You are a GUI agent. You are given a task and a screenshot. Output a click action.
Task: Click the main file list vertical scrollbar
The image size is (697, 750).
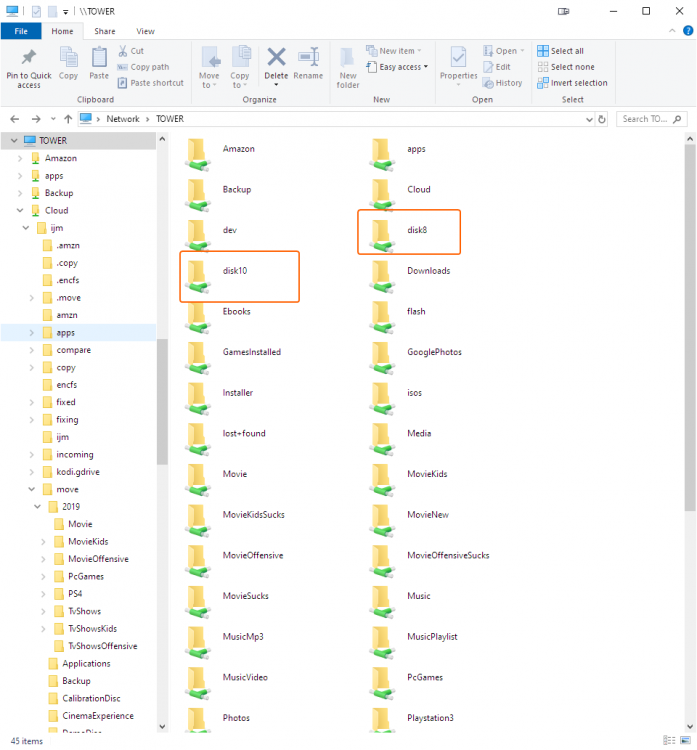[x=689, y=327]
